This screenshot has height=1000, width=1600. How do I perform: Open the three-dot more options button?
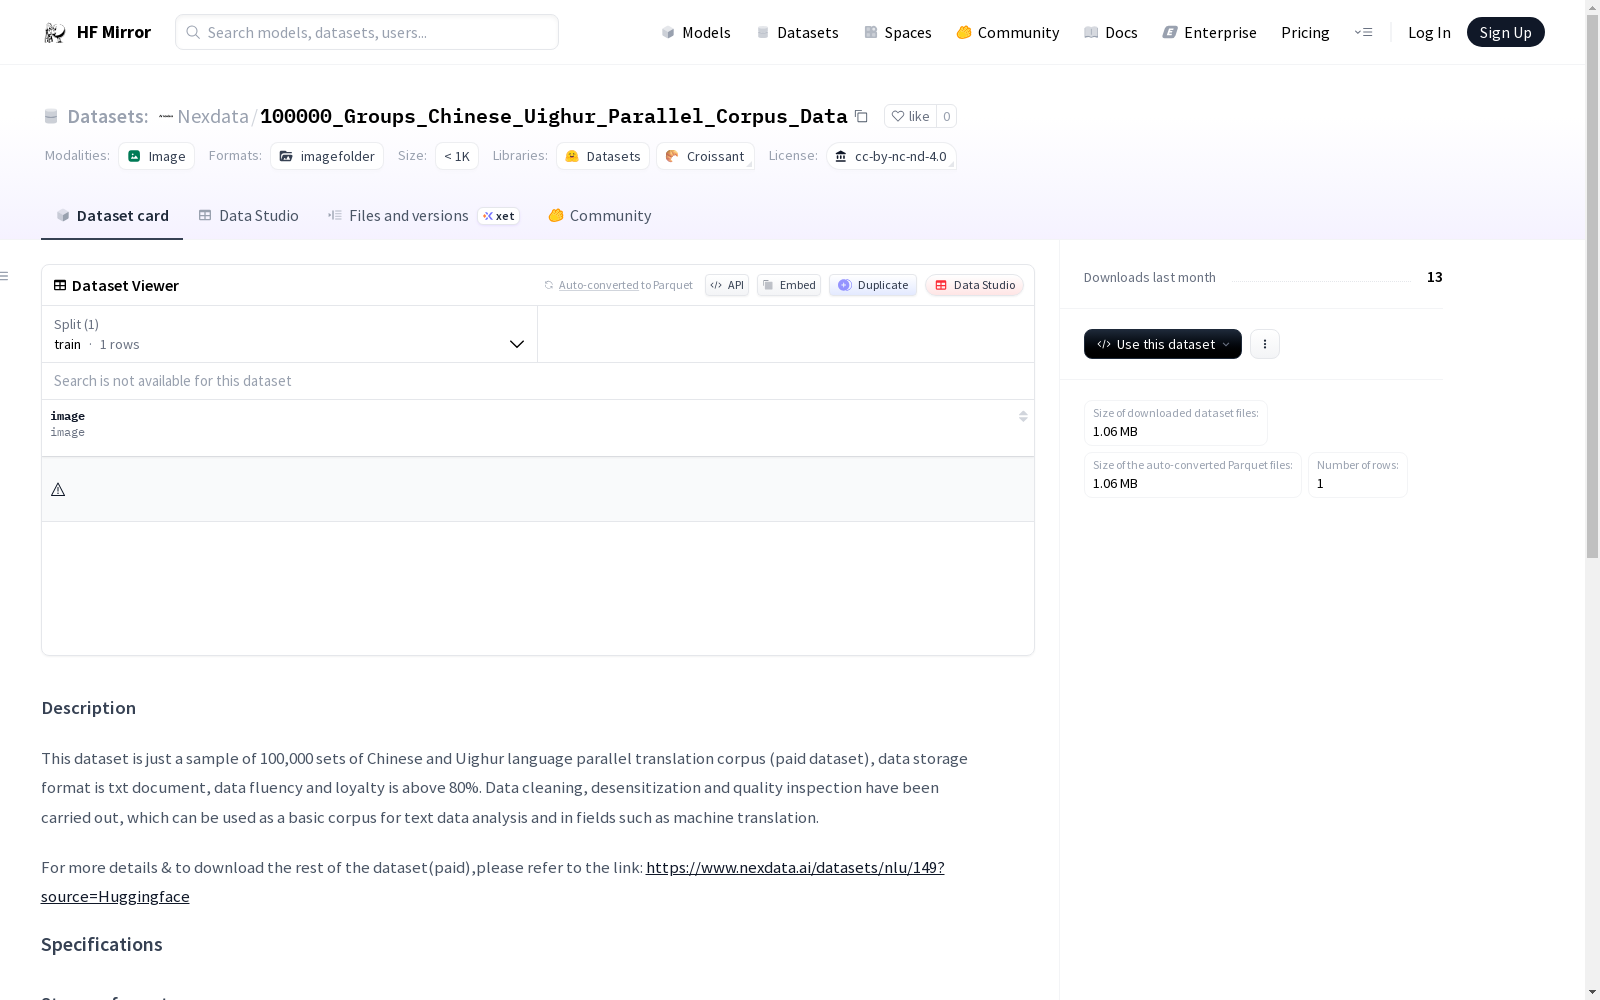pos(1265,344)
